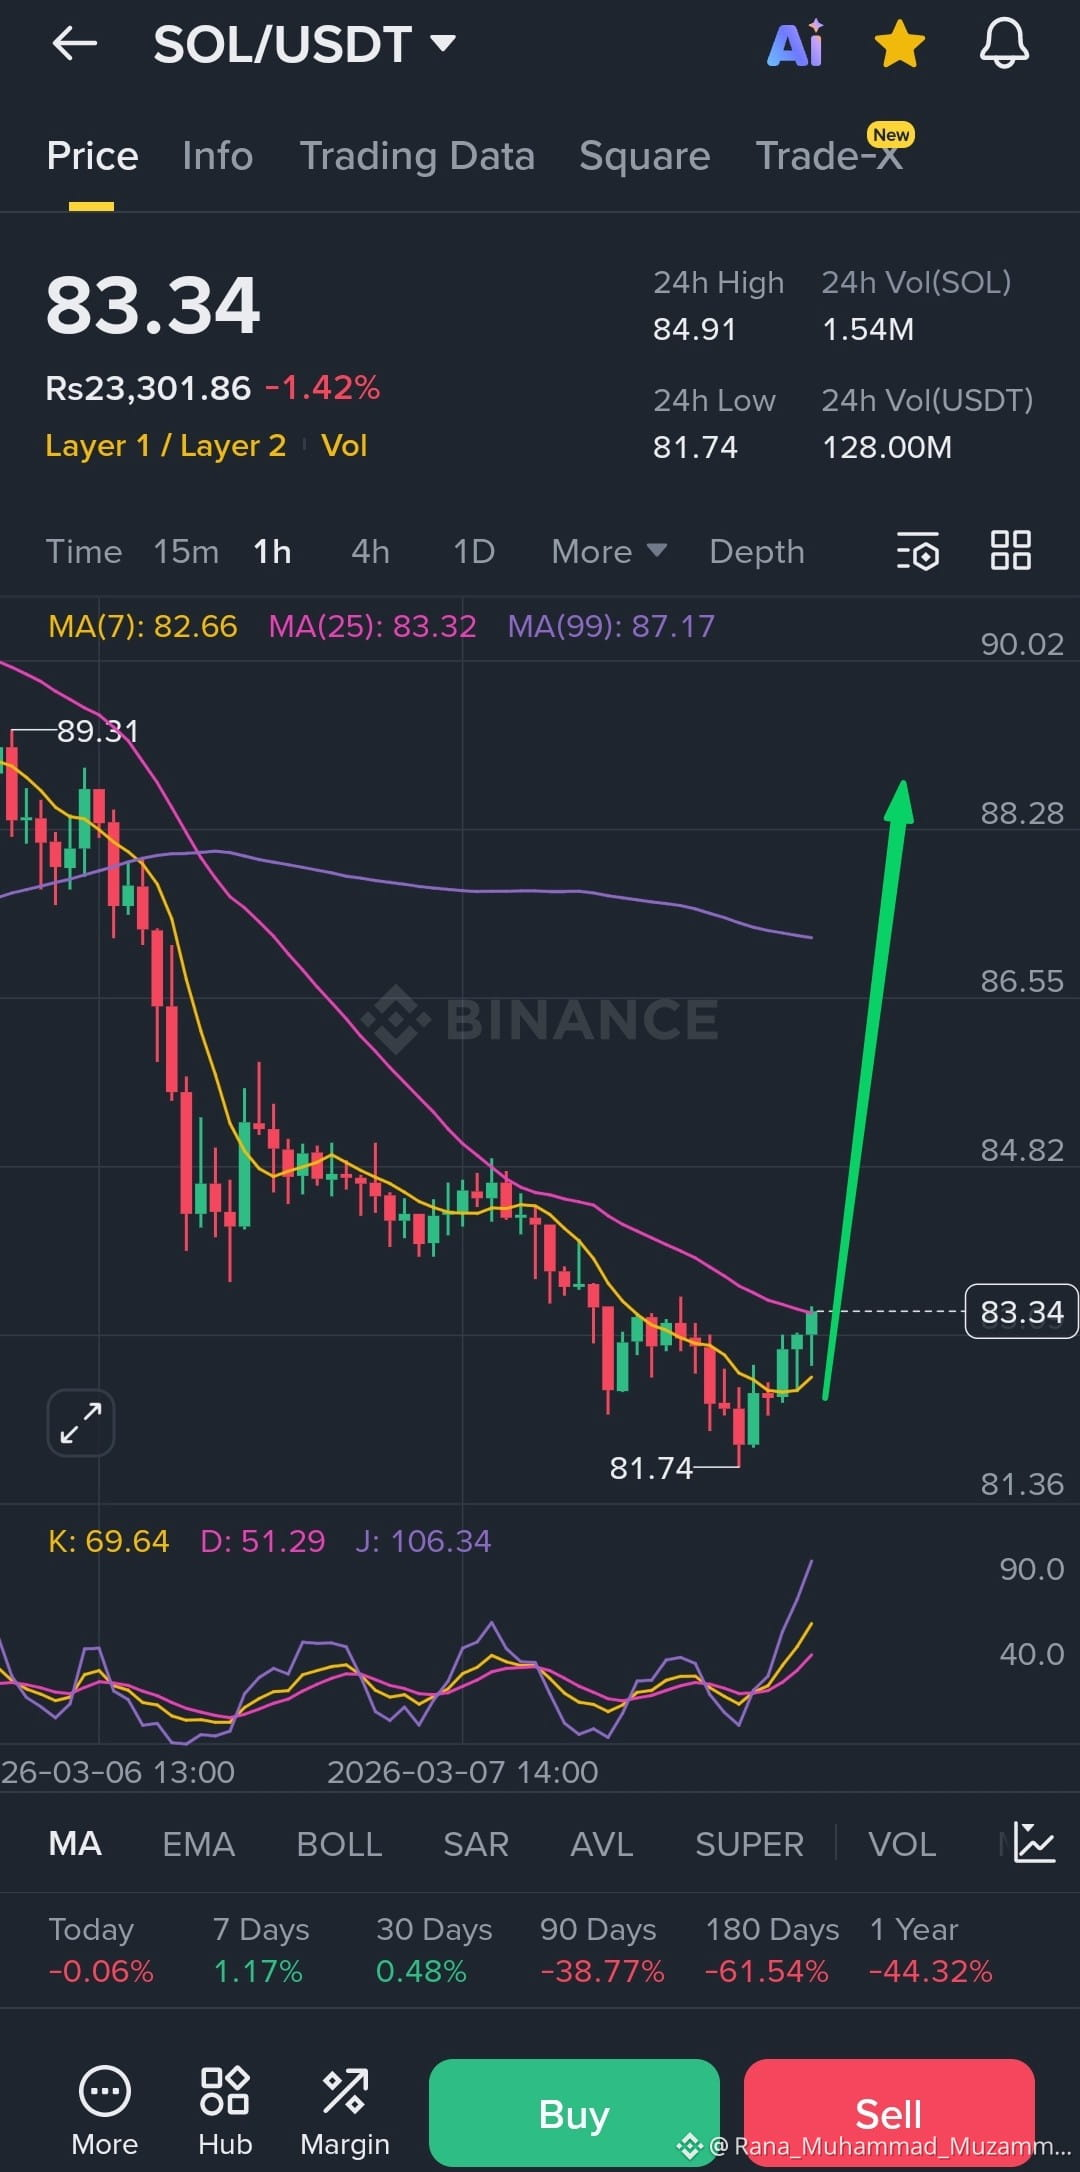Switch to the Depth chart

757,552
